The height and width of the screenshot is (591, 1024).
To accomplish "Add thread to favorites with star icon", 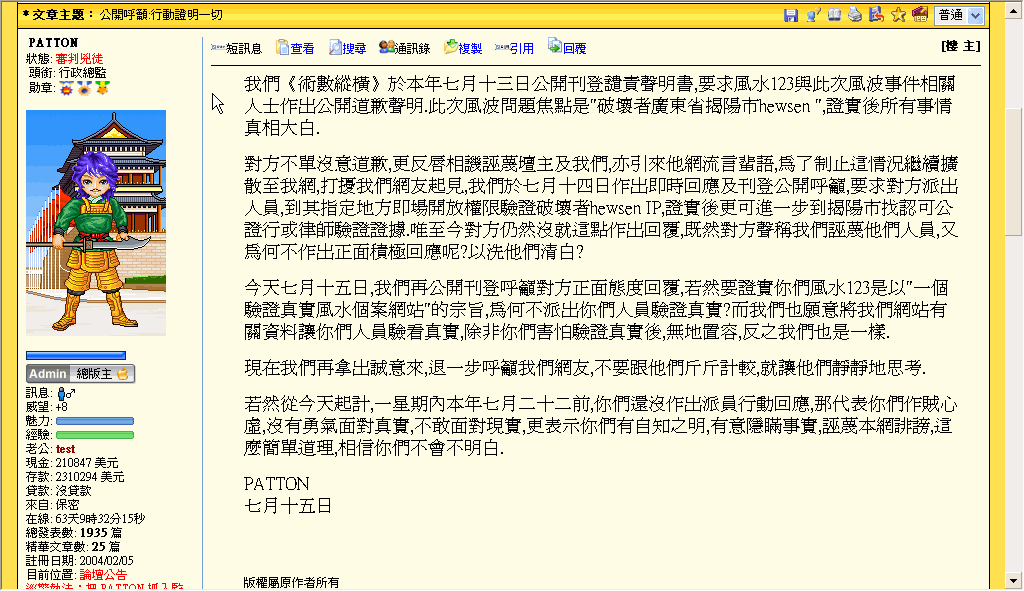I will [899, 14].
